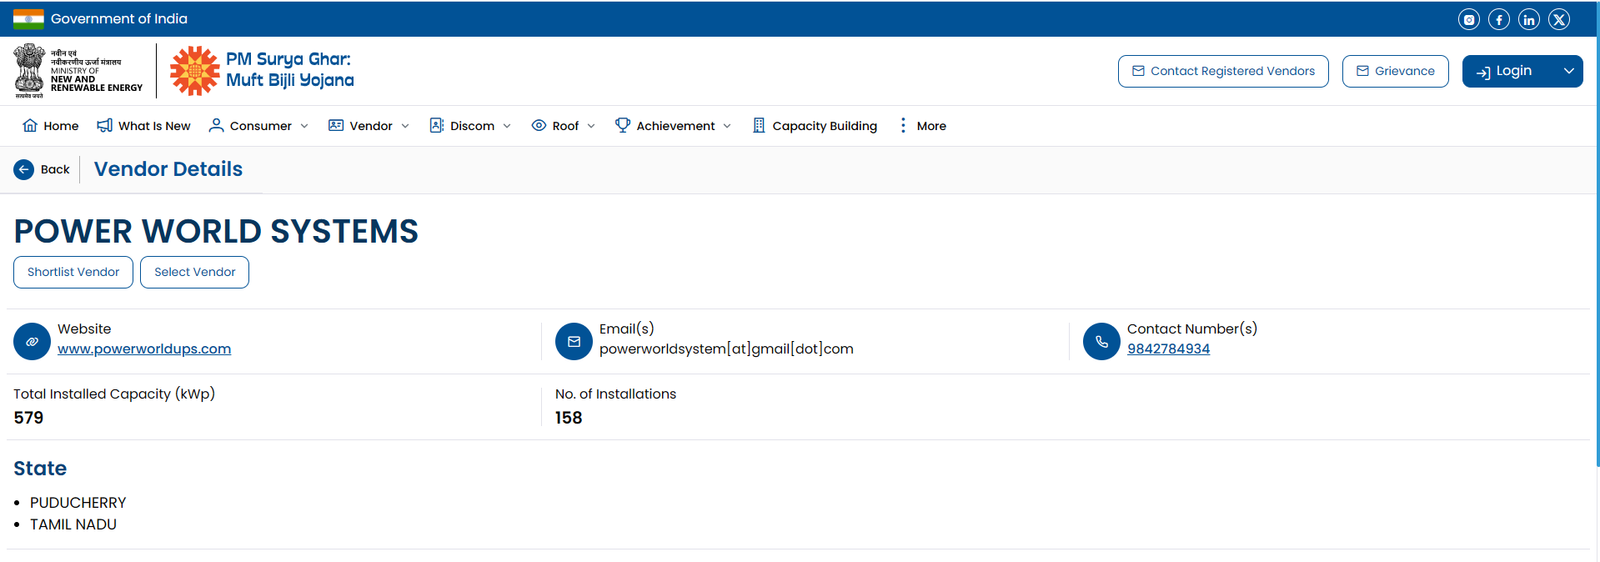The image size is (1600, 562).
Task: Click the India flag icon
Action: pos(28,19)
